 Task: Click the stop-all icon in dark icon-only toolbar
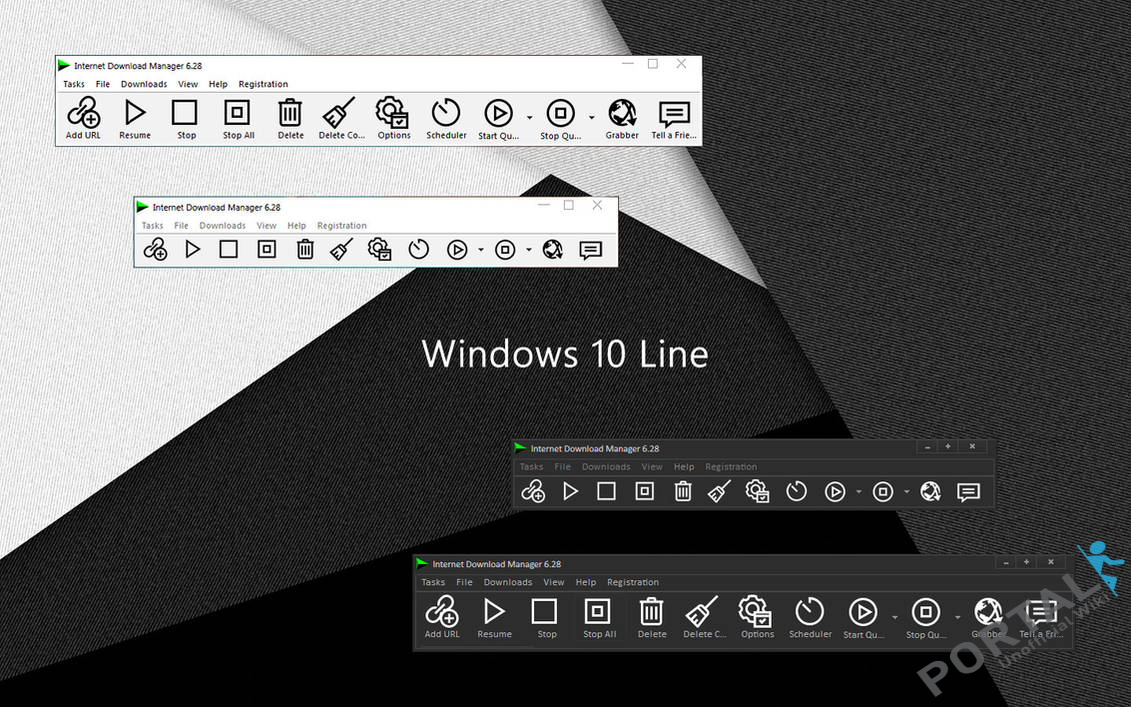click(645, 491)
